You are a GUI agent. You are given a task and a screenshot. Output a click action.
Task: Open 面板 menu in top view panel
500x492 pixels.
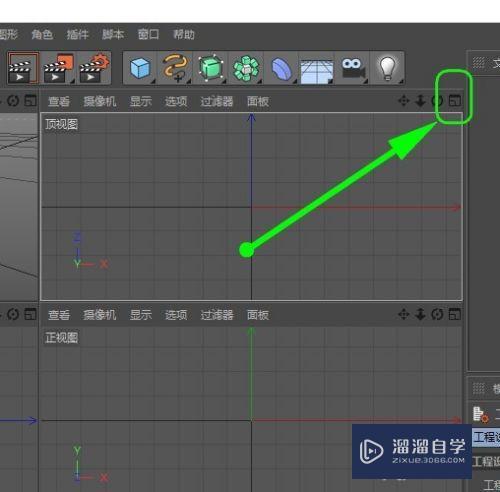click(258, 101)
